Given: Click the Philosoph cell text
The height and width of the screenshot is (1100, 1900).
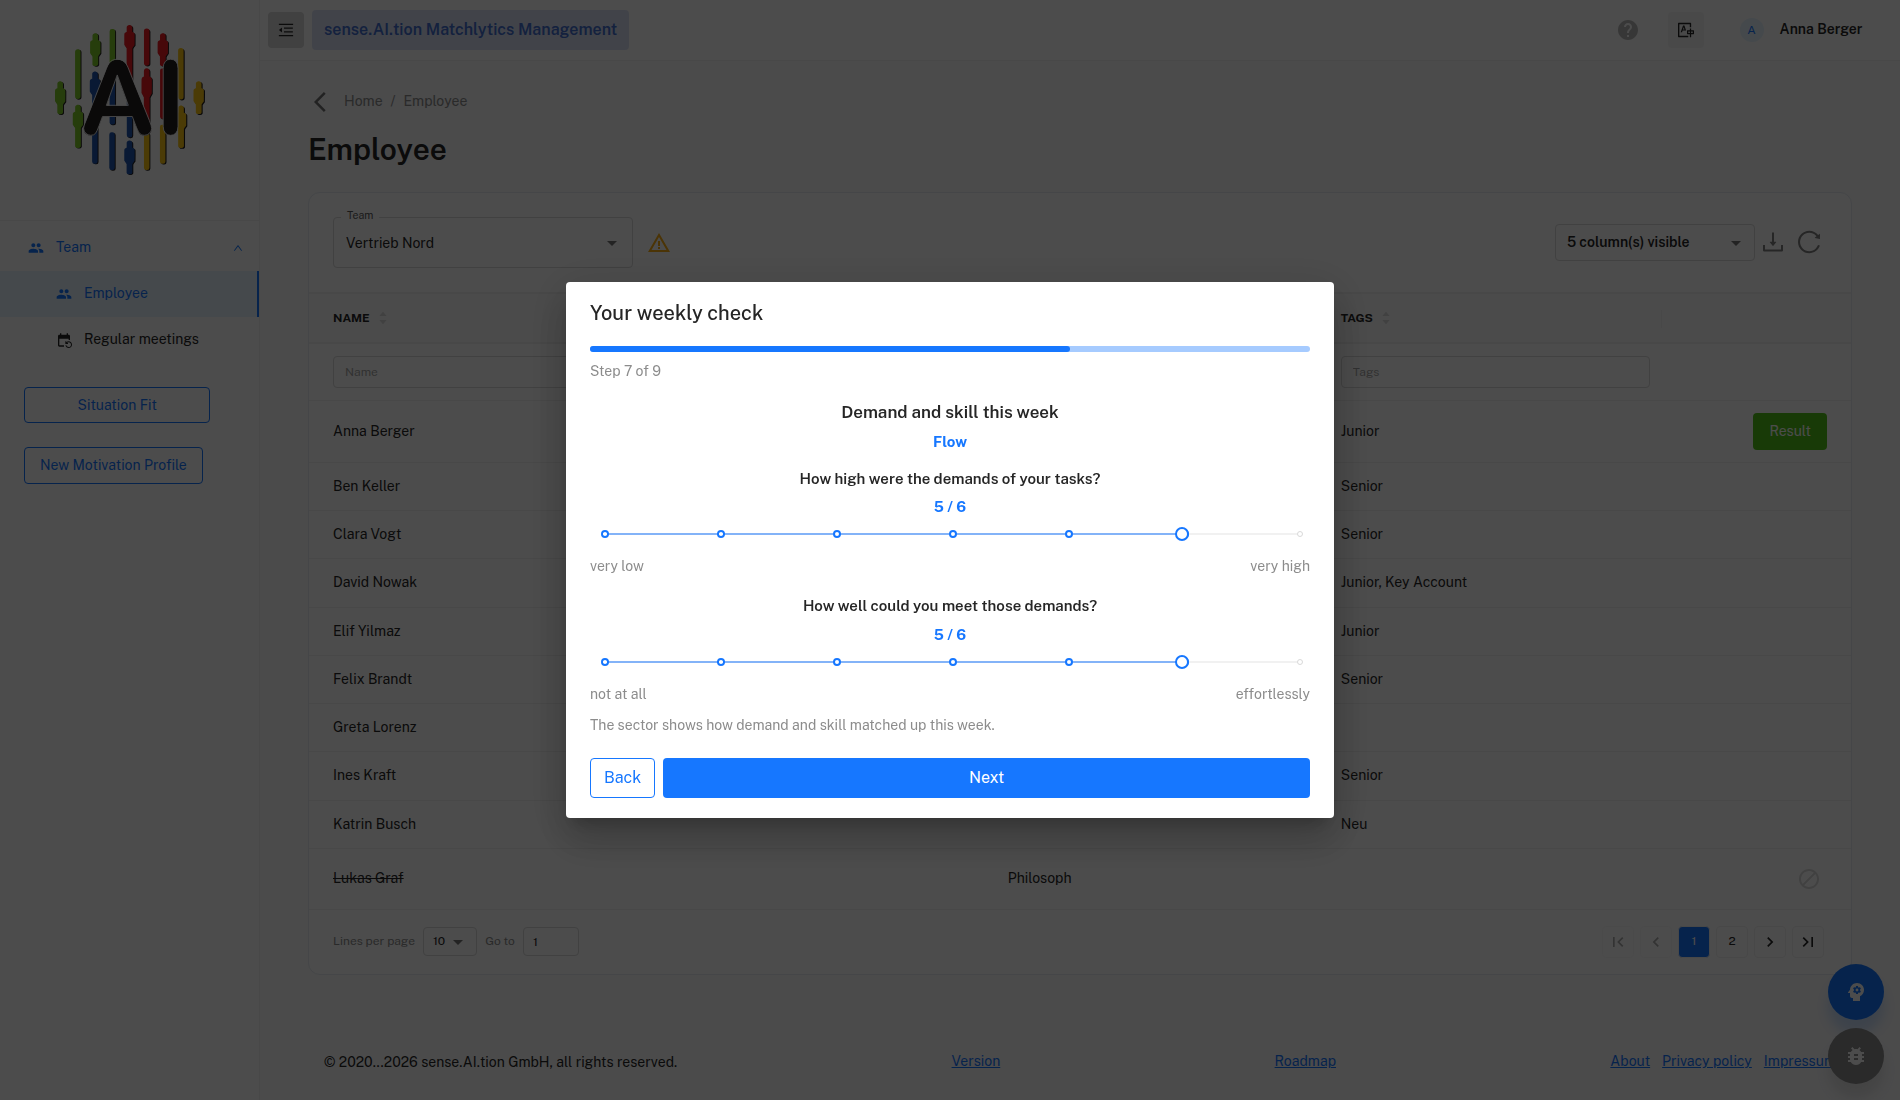Looking at the screenshot, I should [x=1039, y=878].
